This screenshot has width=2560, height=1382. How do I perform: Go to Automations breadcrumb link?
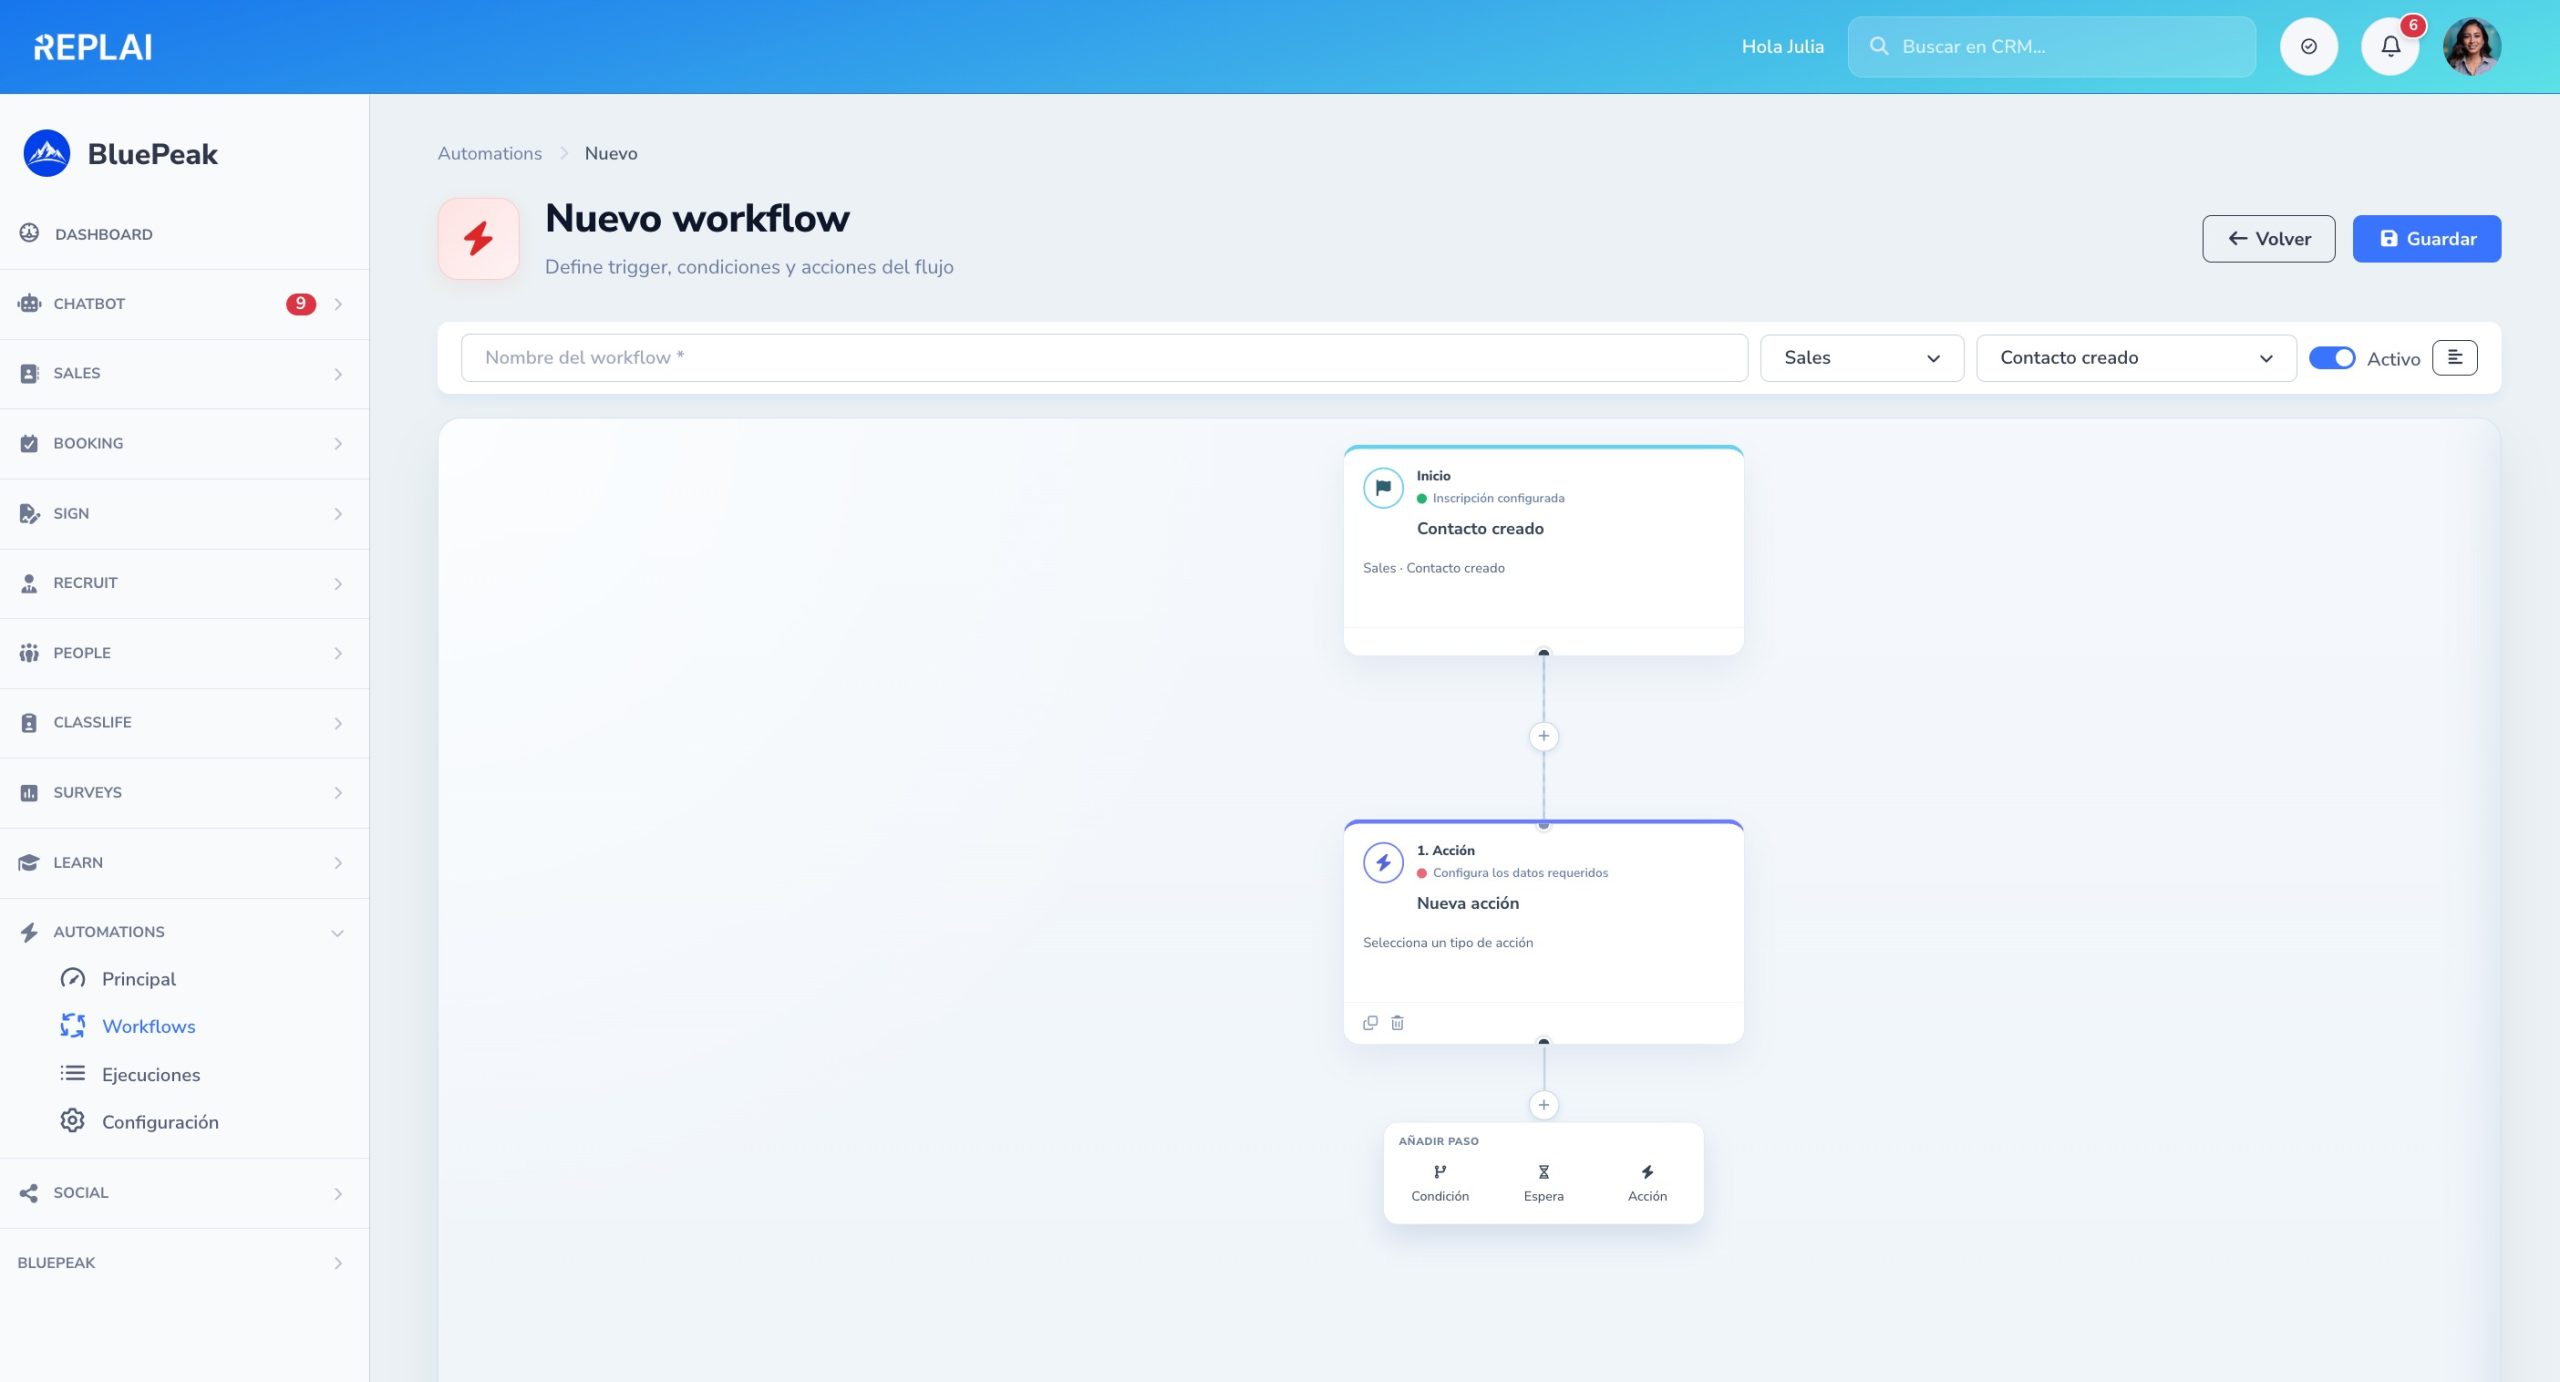pyautogui.click(x=489, y=153)
